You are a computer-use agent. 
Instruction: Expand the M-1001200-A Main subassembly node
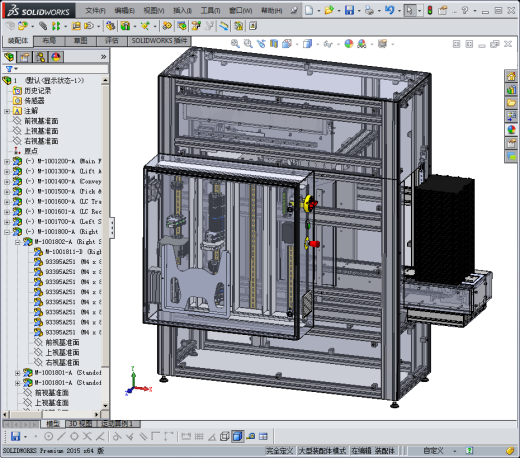(7, 162)
